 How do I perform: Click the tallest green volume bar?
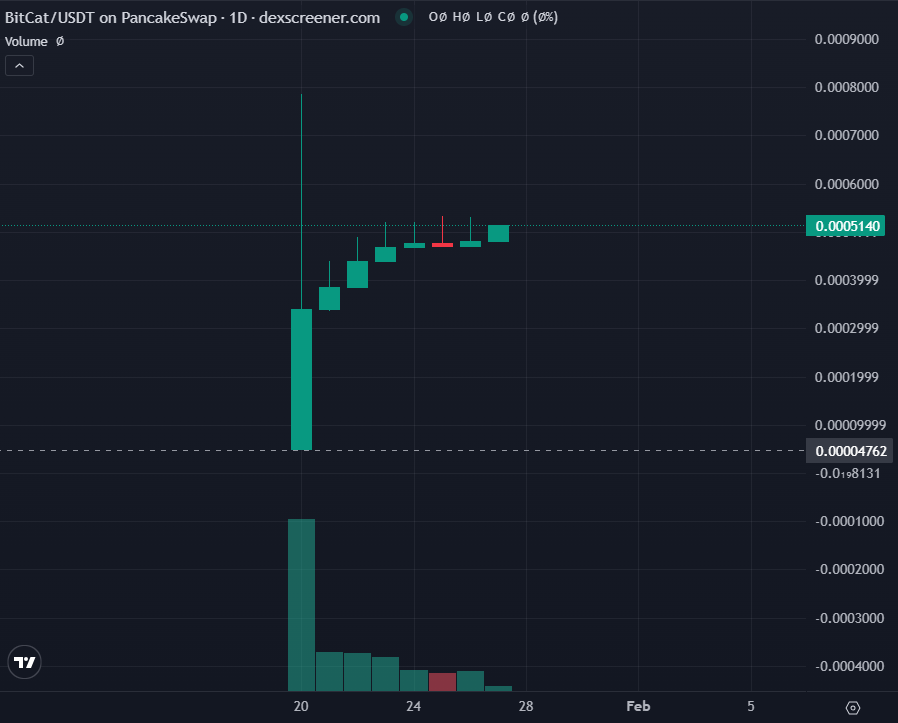pos(301,604)
